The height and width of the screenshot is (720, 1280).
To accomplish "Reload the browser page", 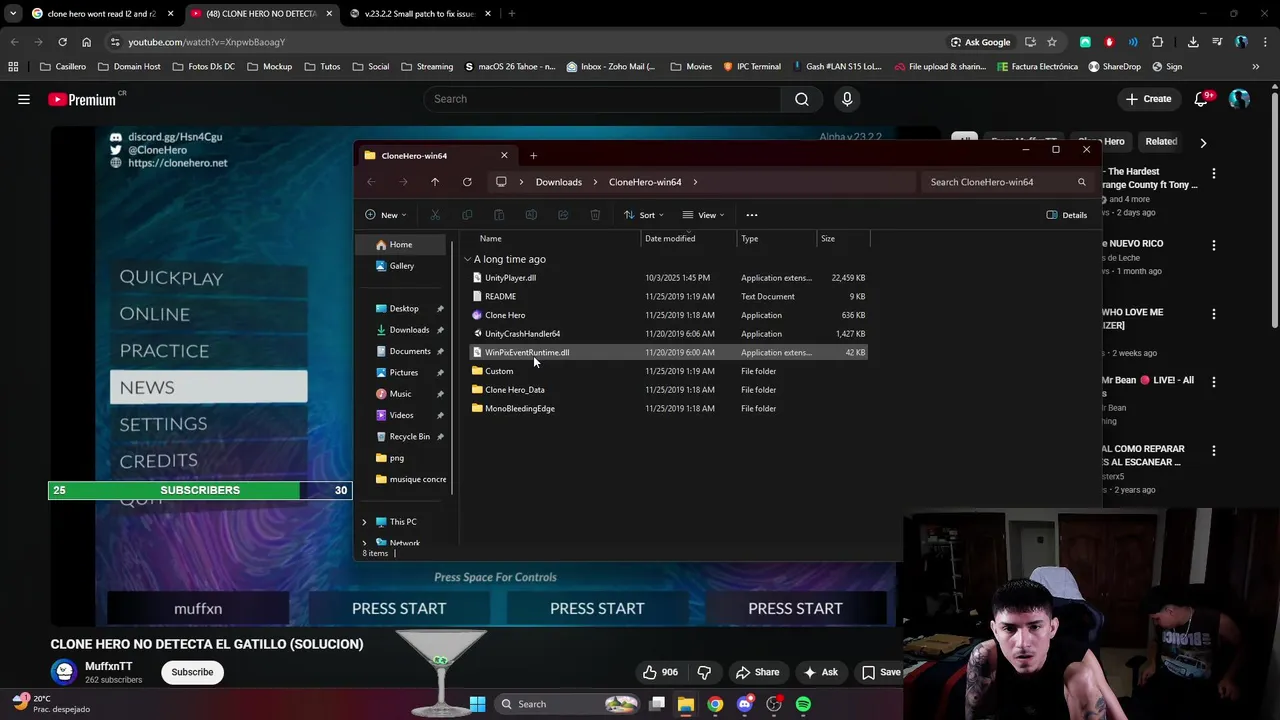I will 62,42.
